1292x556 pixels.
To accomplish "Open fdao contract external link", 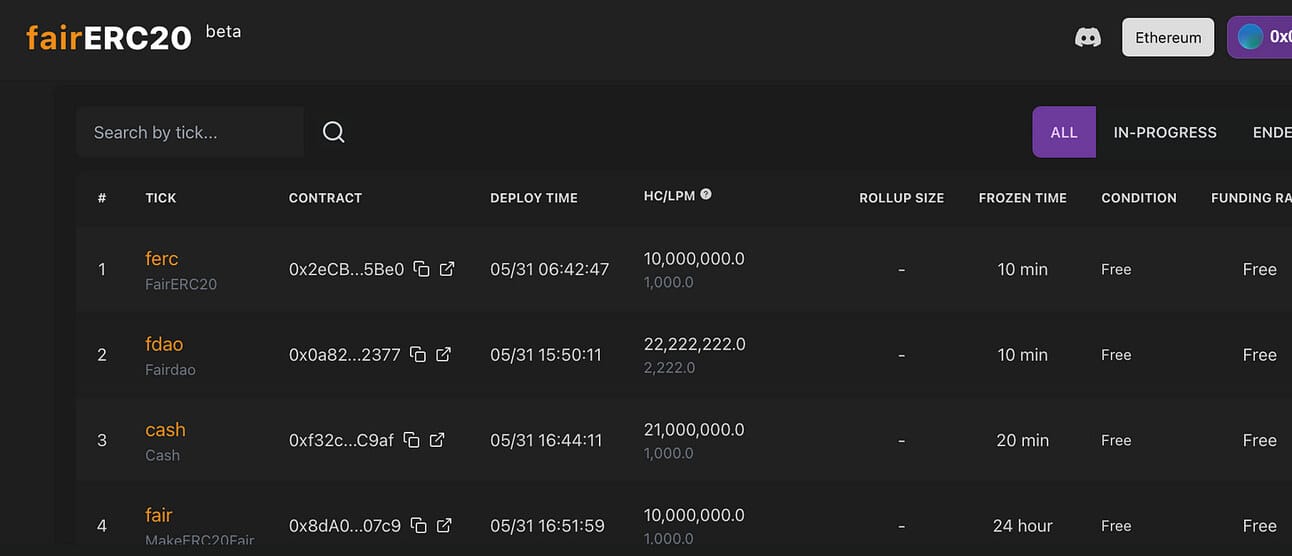I will pyautogui.click(x=444, y=354).
